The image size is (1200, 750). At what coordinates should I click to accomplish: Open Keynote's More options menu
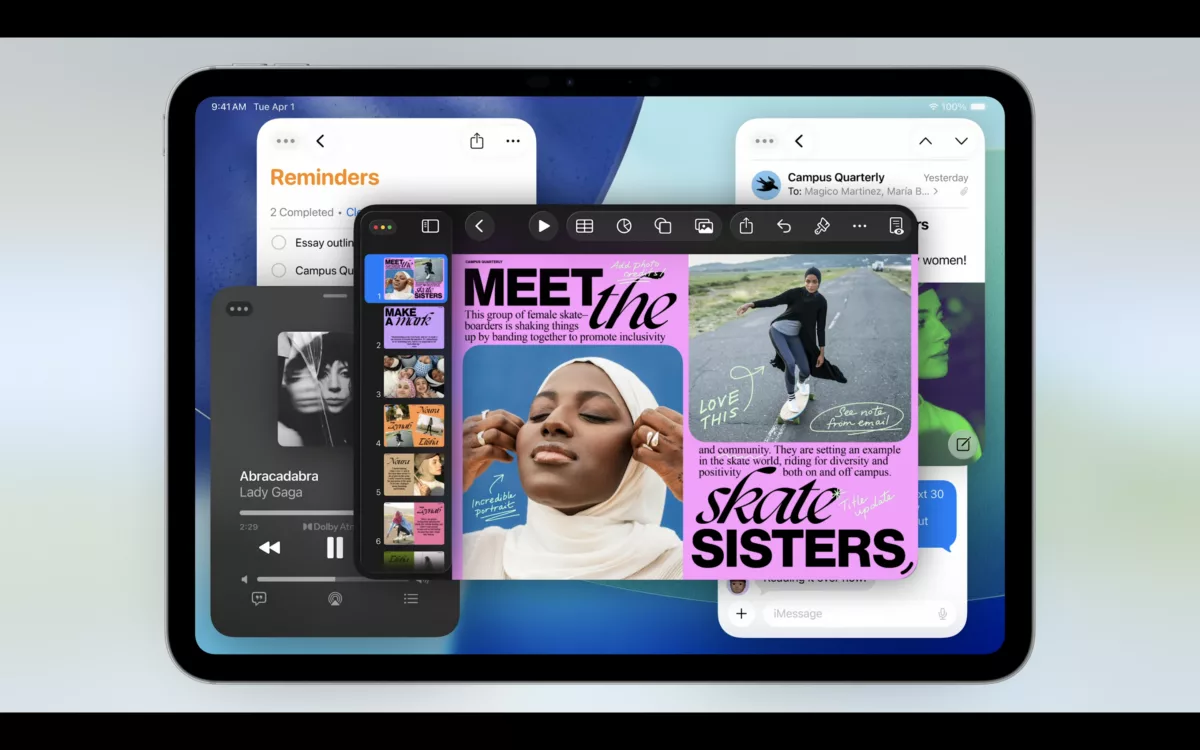[x=859, y=226]
